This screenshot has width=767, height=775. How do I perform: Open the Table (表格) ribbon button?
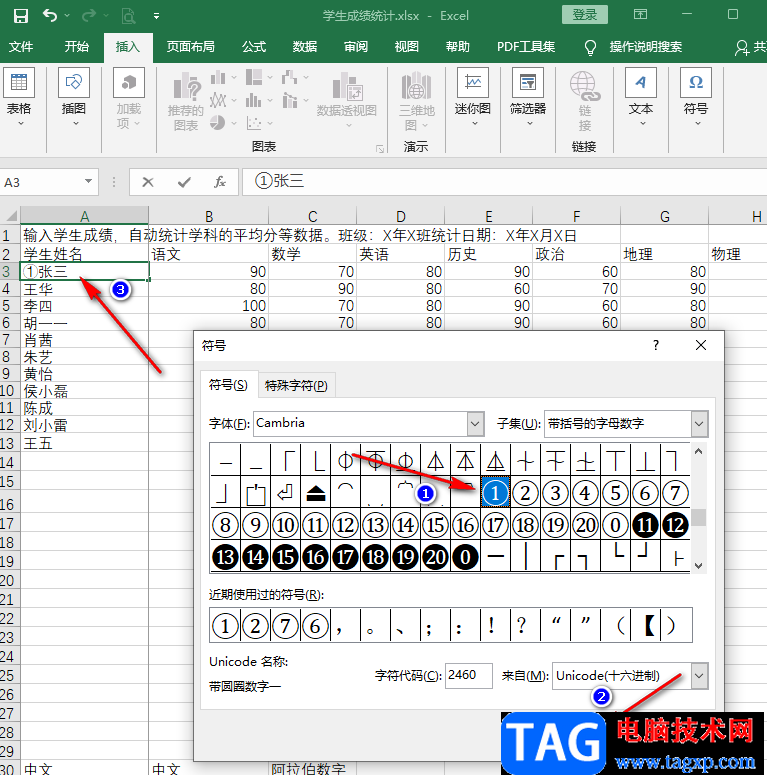tap(19, 97)
